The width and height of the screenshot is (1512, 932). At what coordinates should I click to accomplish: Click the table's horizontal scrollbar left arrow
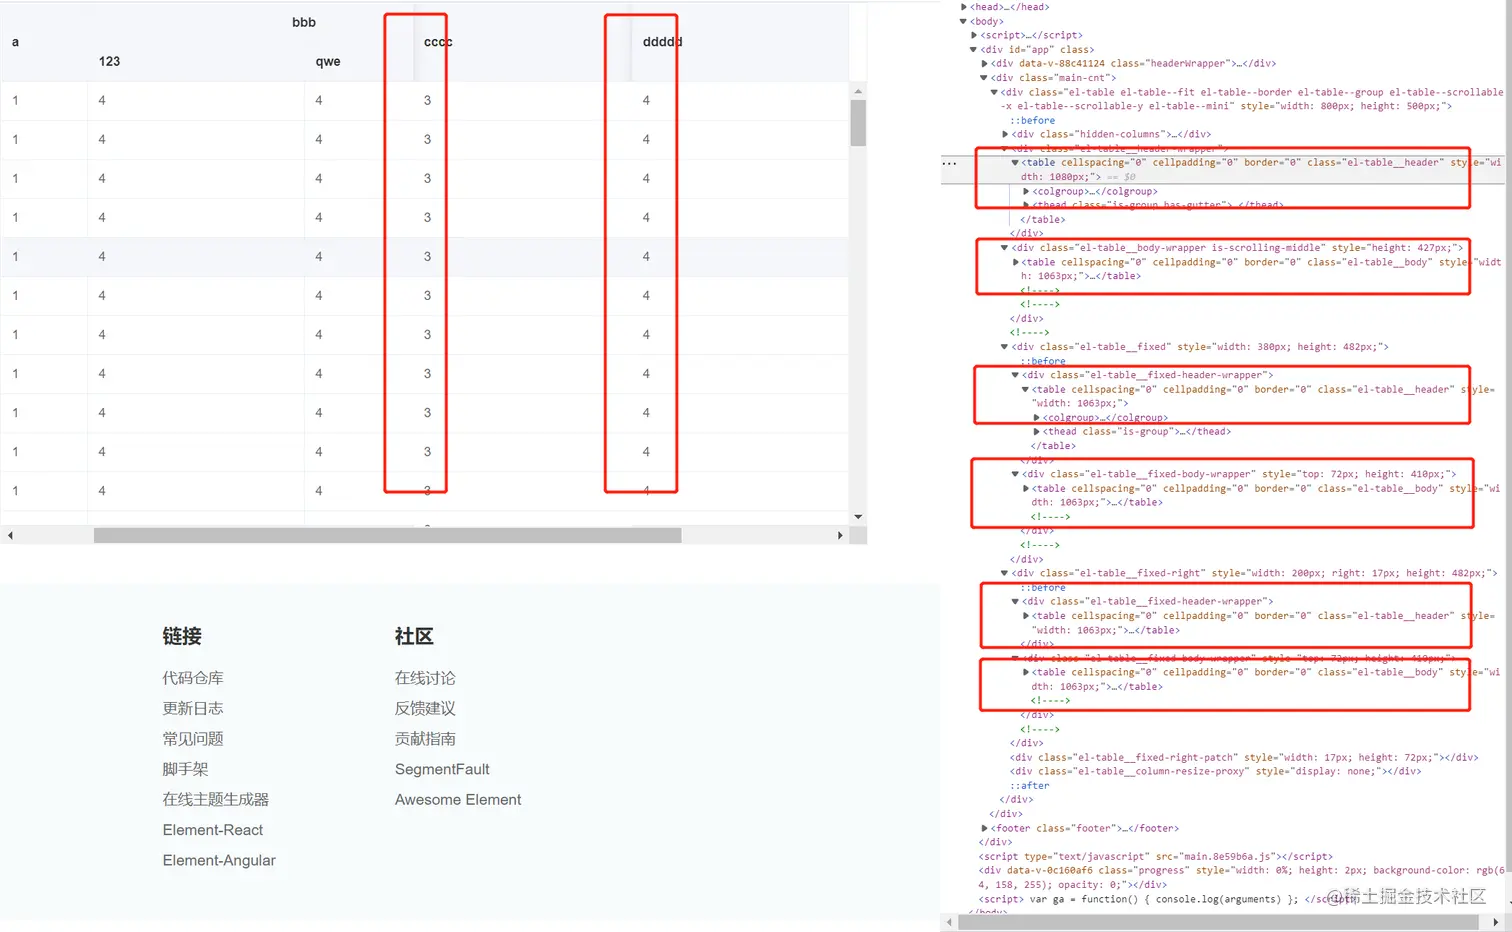click(10, 536)
